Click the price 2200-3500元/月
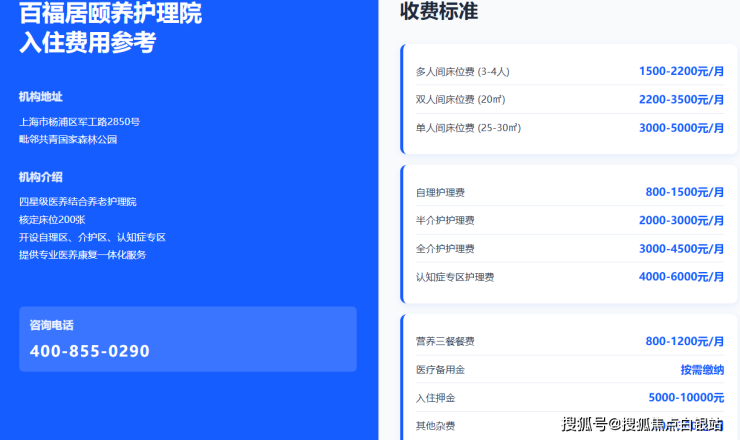The width and height of the screenshot is (740, 440). coord(681,100)
